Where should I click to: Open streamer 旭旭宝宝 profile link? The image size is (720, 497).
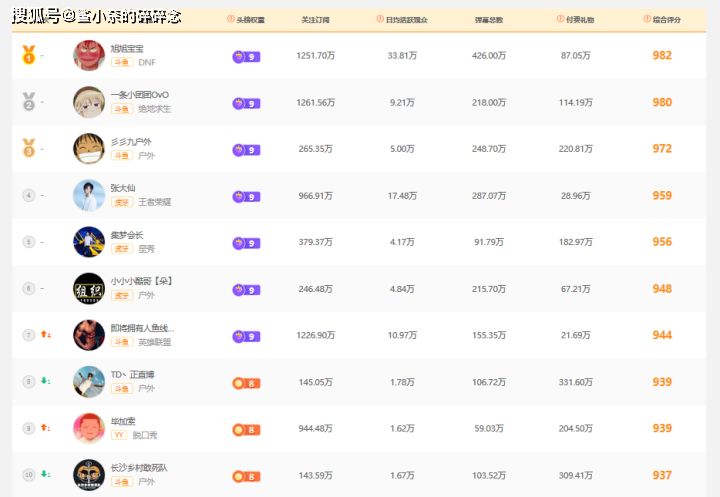pos(127,48)
